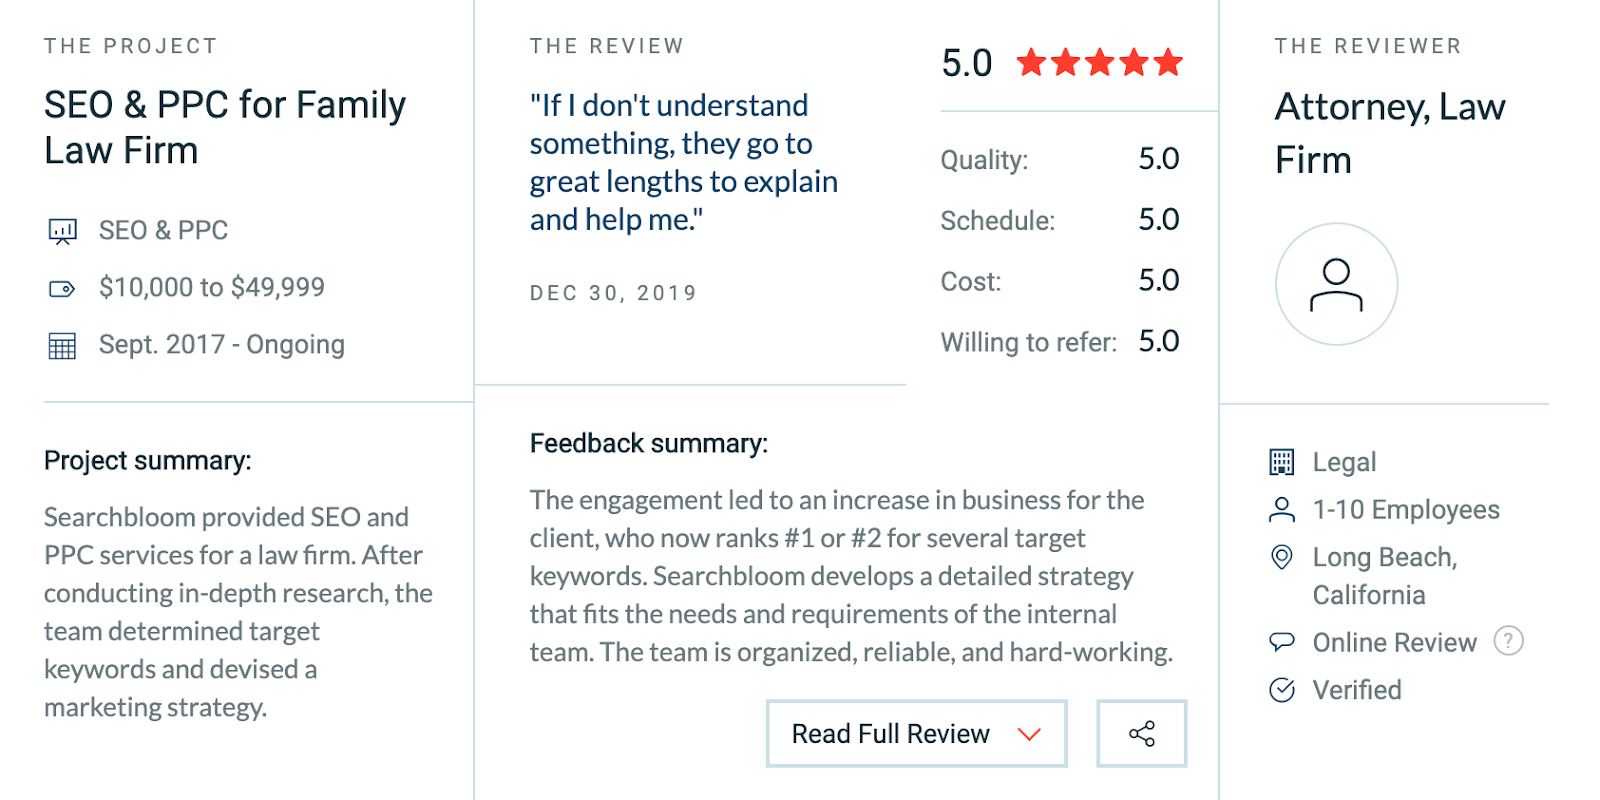The image size is (1600, 800).
Task: Click the location pin icon for Long Beach
Action: pyautogui.click(x=1282, y=557)
